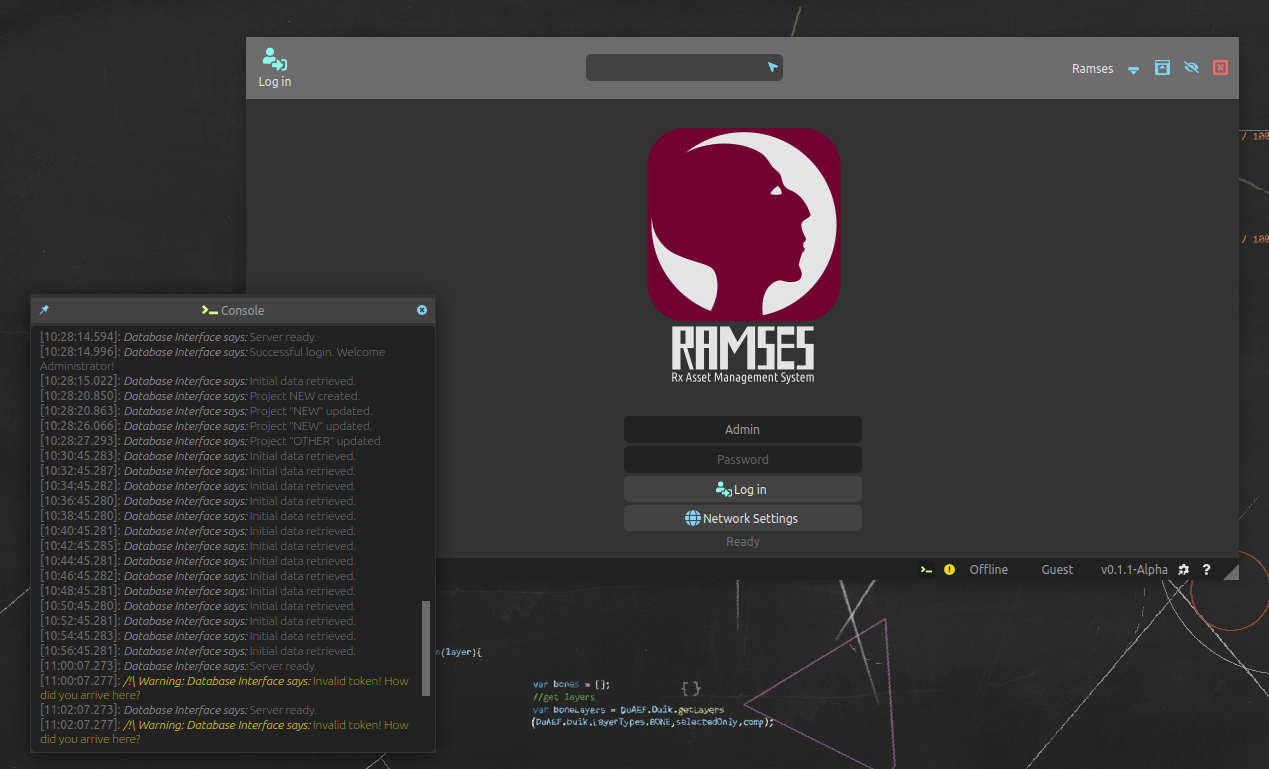Image resolution: width=1269 pixels, height=769 pixels.
Task: Click the Log in icon in the top toolbar
Action: coord(274,62)
